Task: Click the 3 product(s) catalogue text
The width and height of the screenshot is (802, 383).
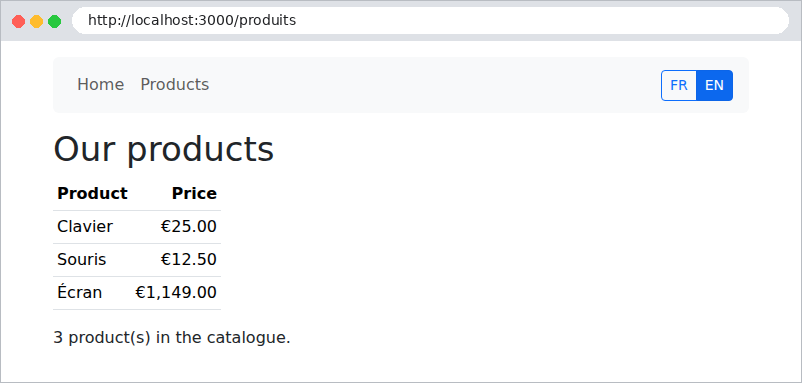Action: (x=172, y=337)
